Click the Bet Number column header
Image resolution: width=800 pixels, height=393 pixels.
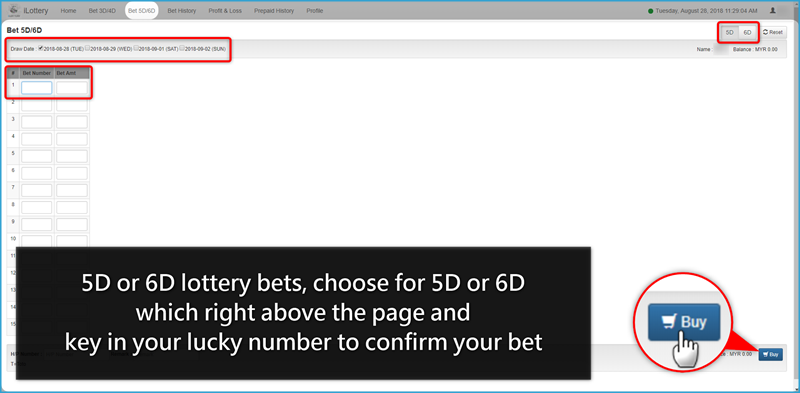click(37, 73)
